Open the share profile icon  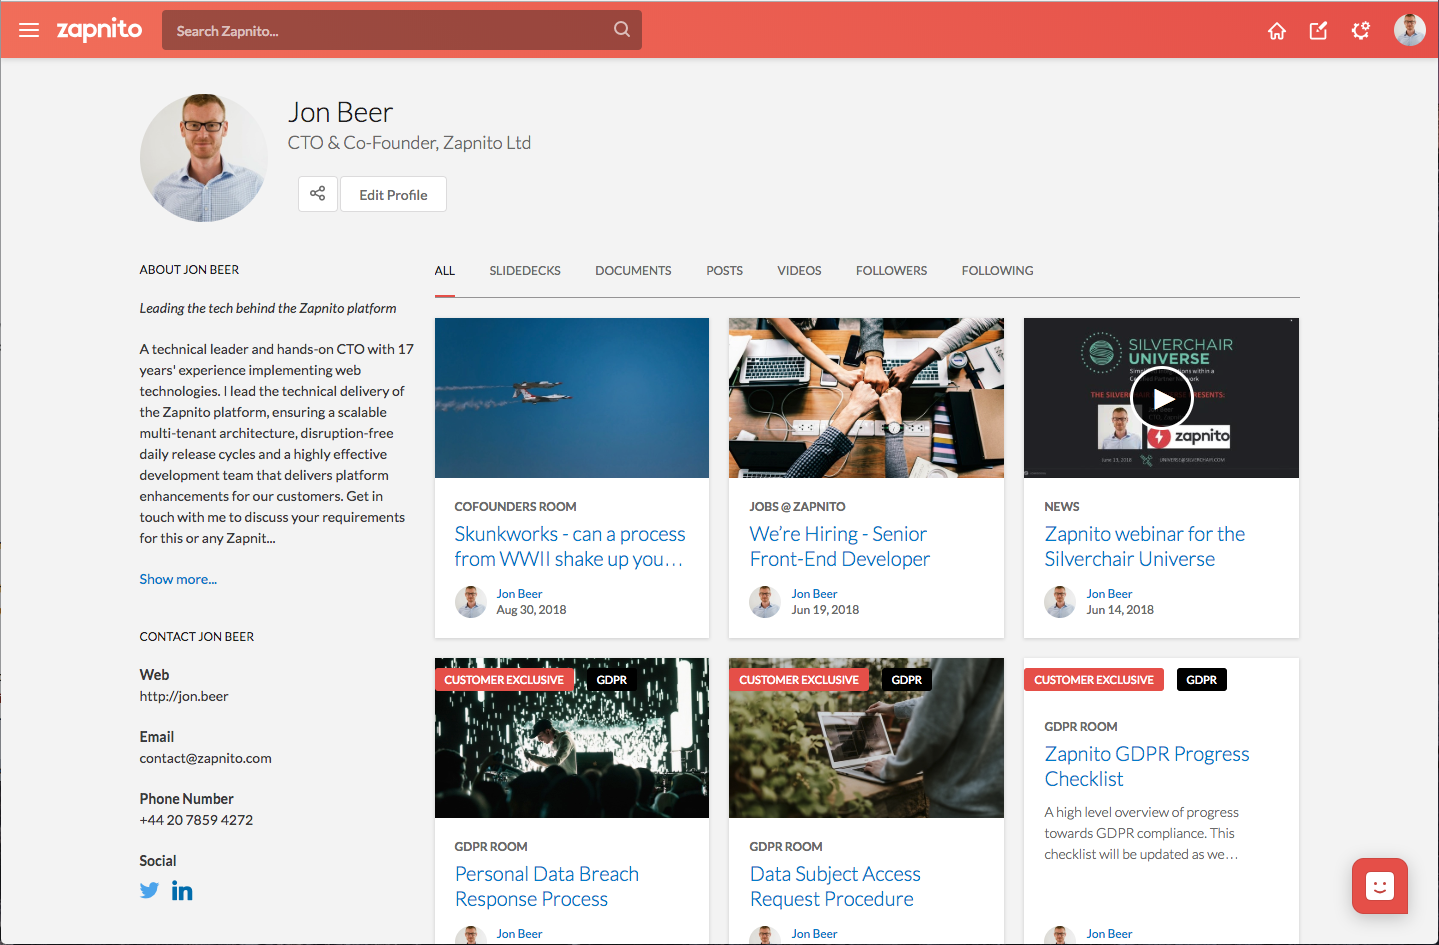click(x=317, y=193)
